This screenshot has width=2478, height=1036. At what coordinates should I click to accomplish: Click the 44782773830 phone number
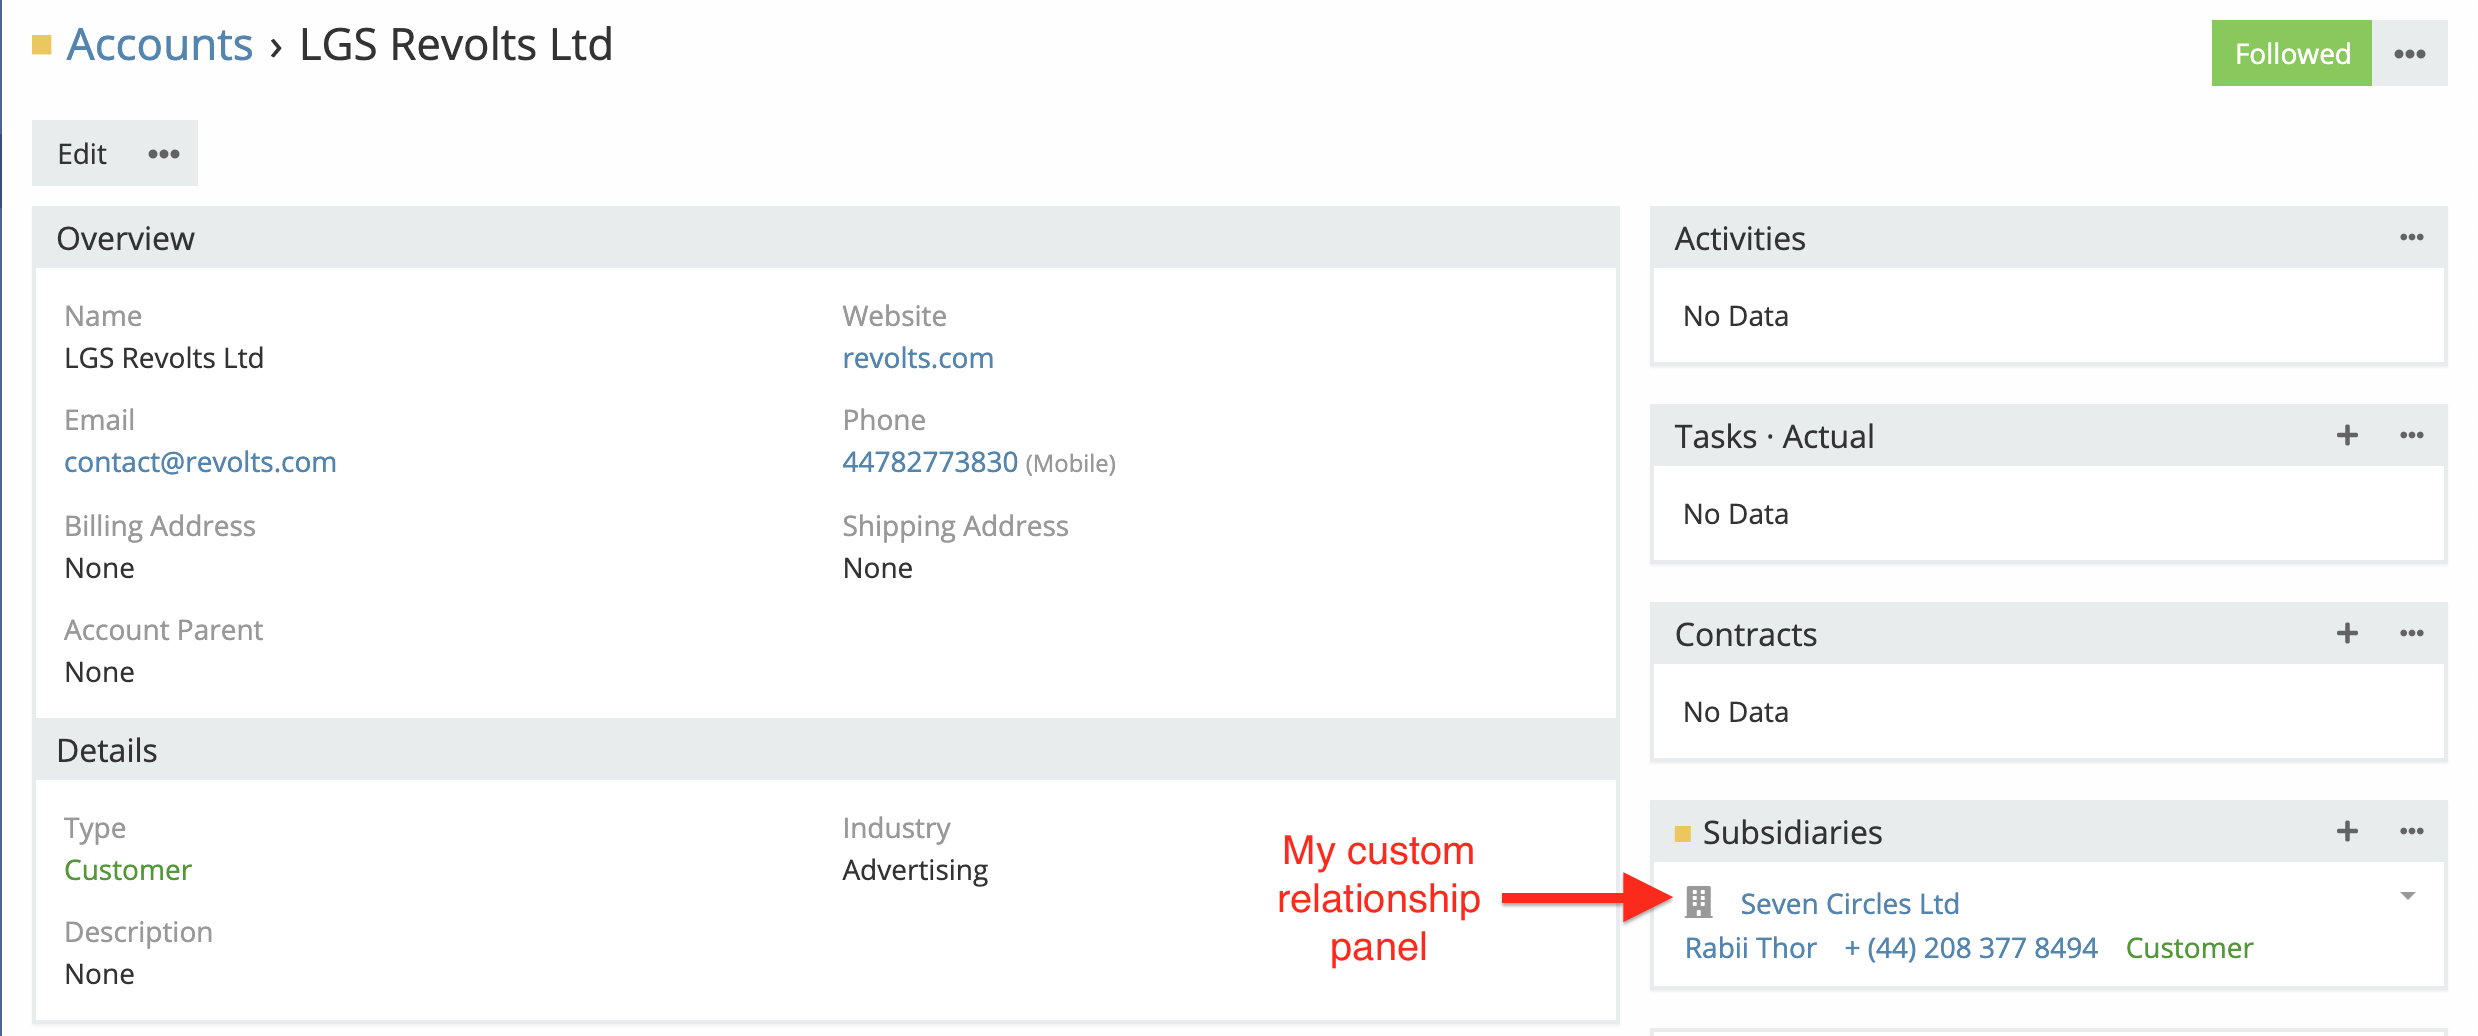tap(929, 462)
